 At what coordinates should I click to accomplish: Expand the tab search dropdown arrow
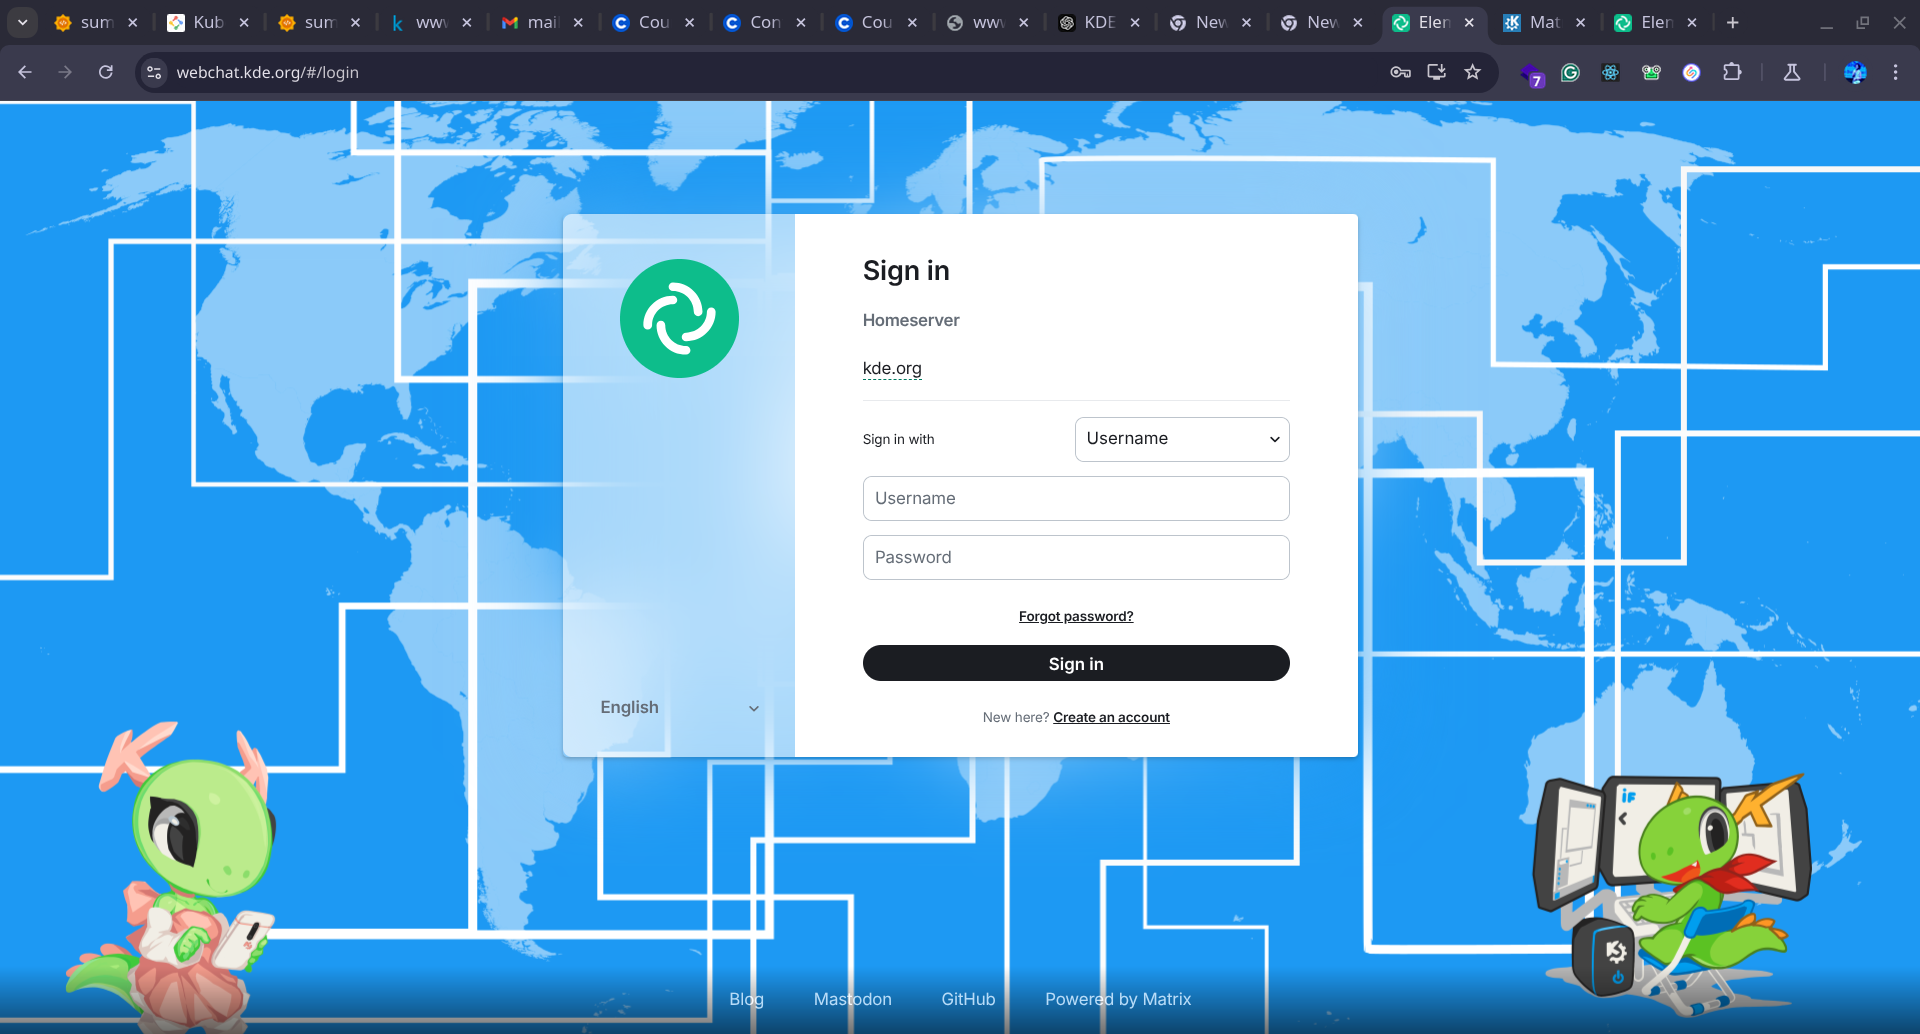point(22,22)
